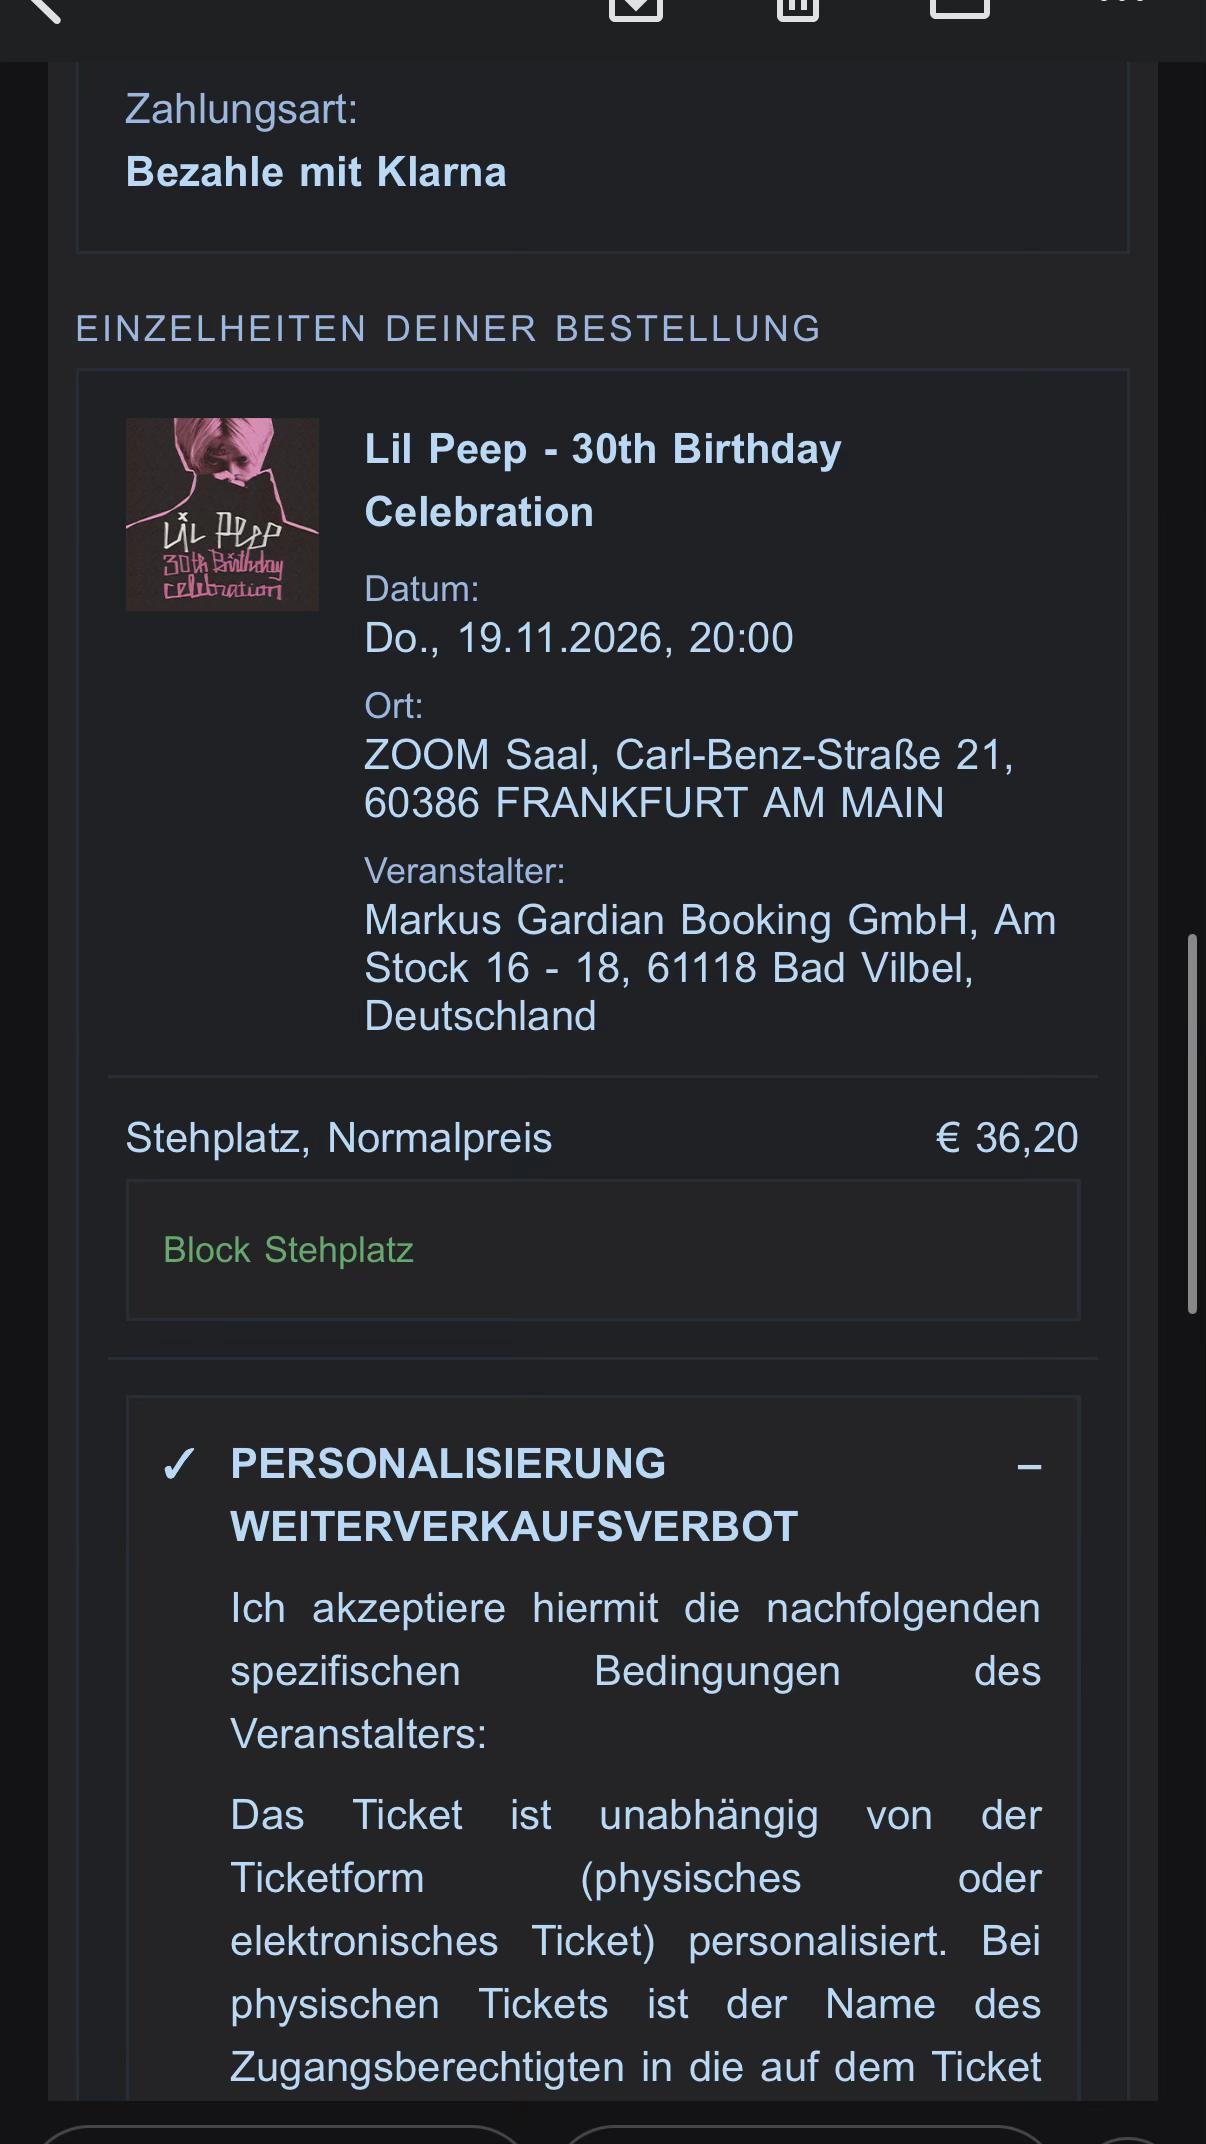Click the ZOOM Saal venue address
The height and width of the screenshot is (2144, 1206).
689,778
